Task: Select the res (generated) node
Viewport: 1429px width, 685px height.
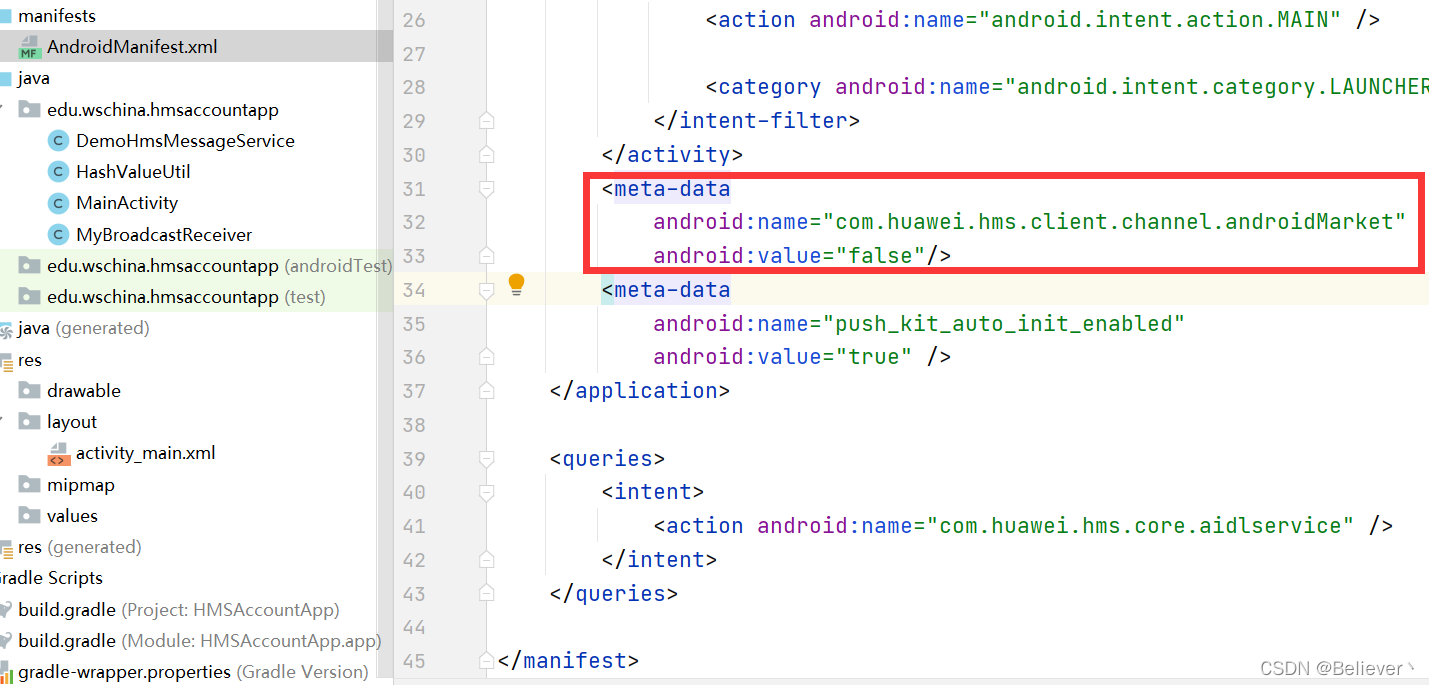Action: tap(79, 547)
